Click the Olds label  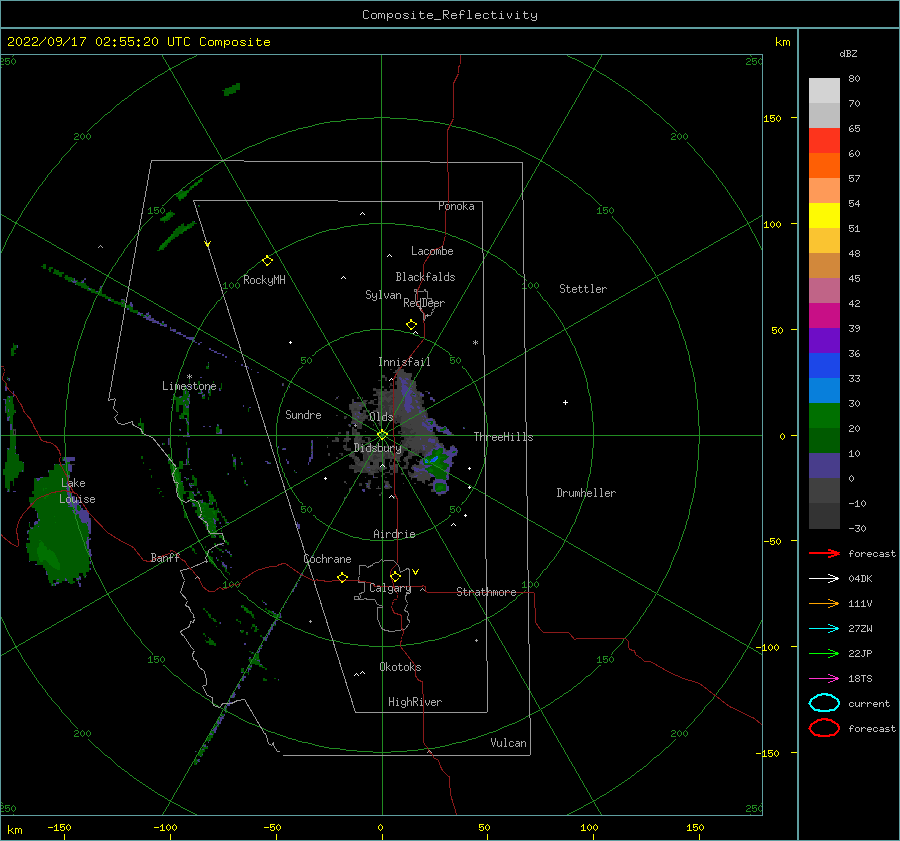[x=381, y=417]
